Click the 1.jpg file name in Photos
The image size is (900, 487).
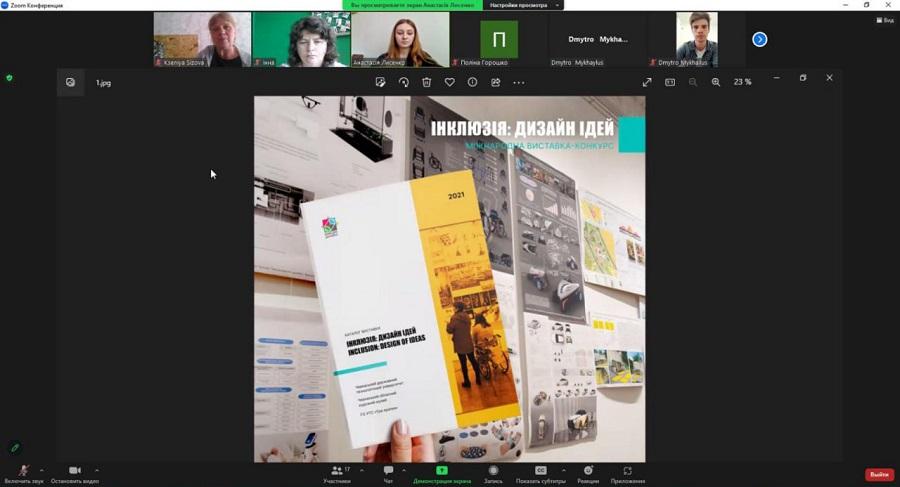coord(103,83)
